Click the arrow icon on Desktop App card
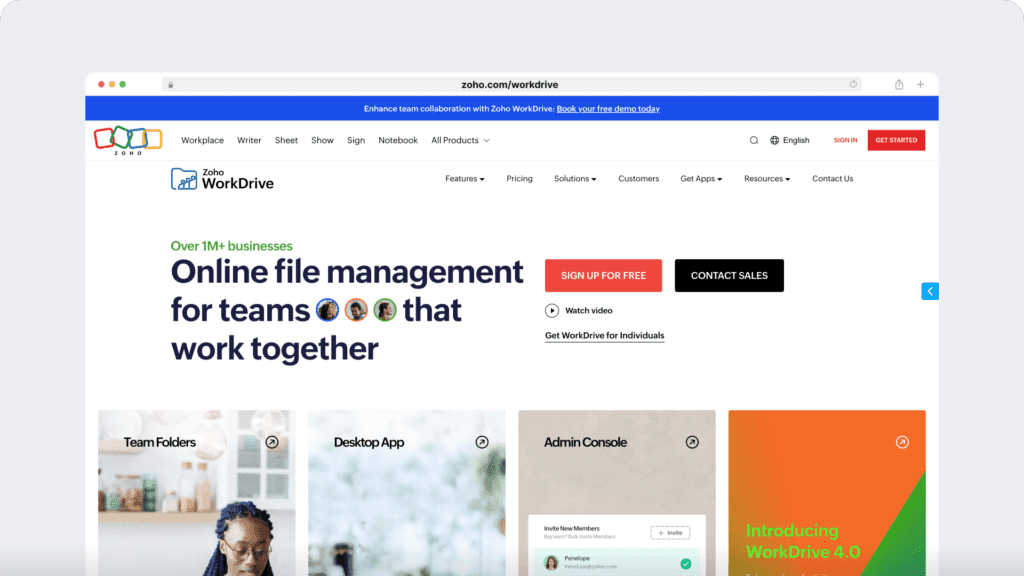1024x576 pixels. tap(483, 441)
